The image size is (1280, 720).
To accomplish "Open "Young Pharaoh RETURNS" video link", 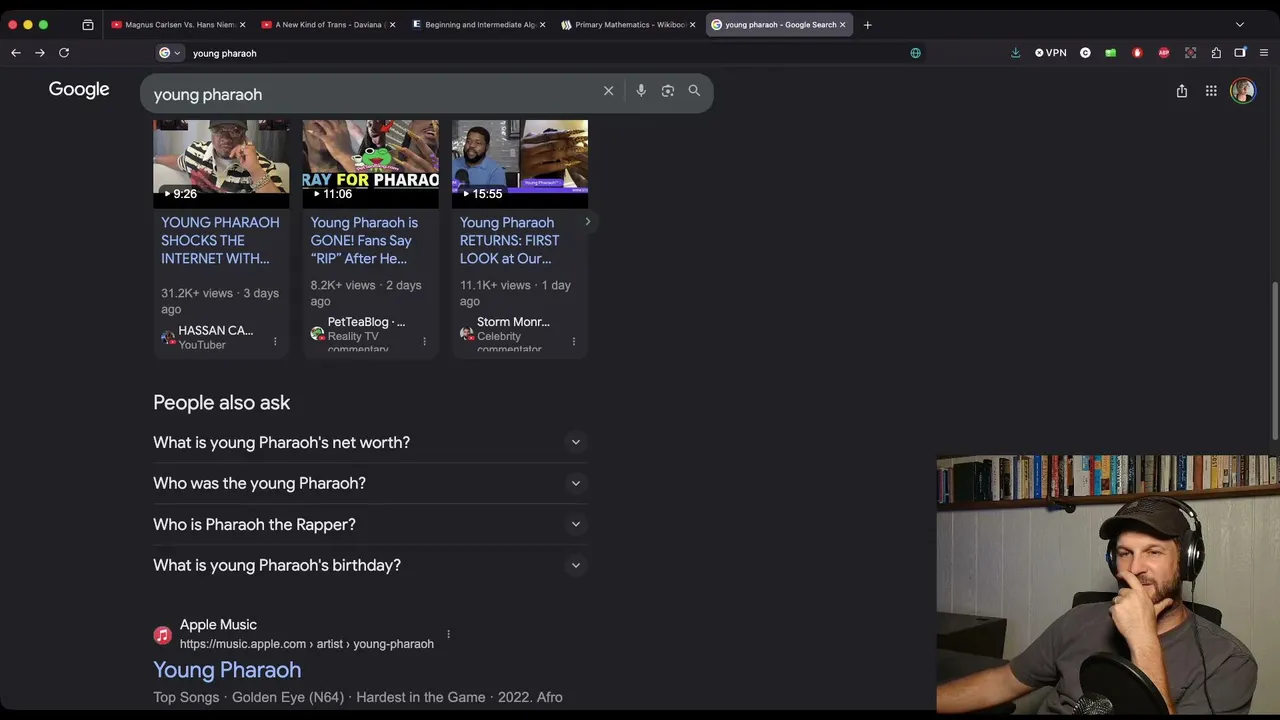I will coord(510,240).
